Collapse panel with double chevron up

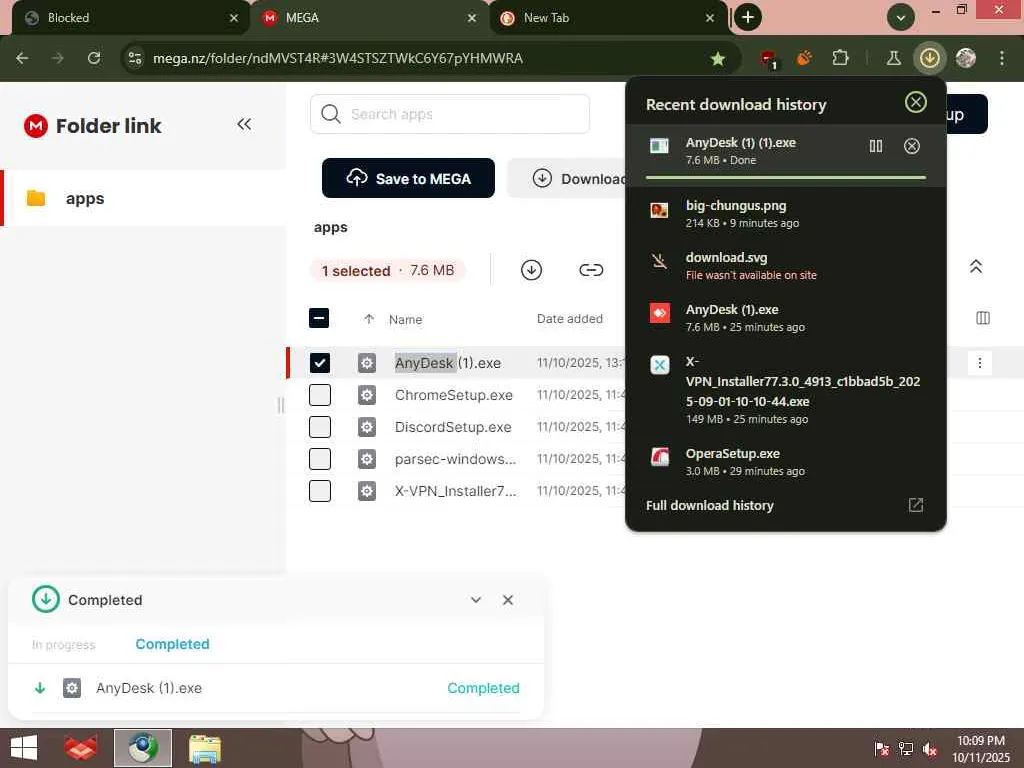point(976,266)
